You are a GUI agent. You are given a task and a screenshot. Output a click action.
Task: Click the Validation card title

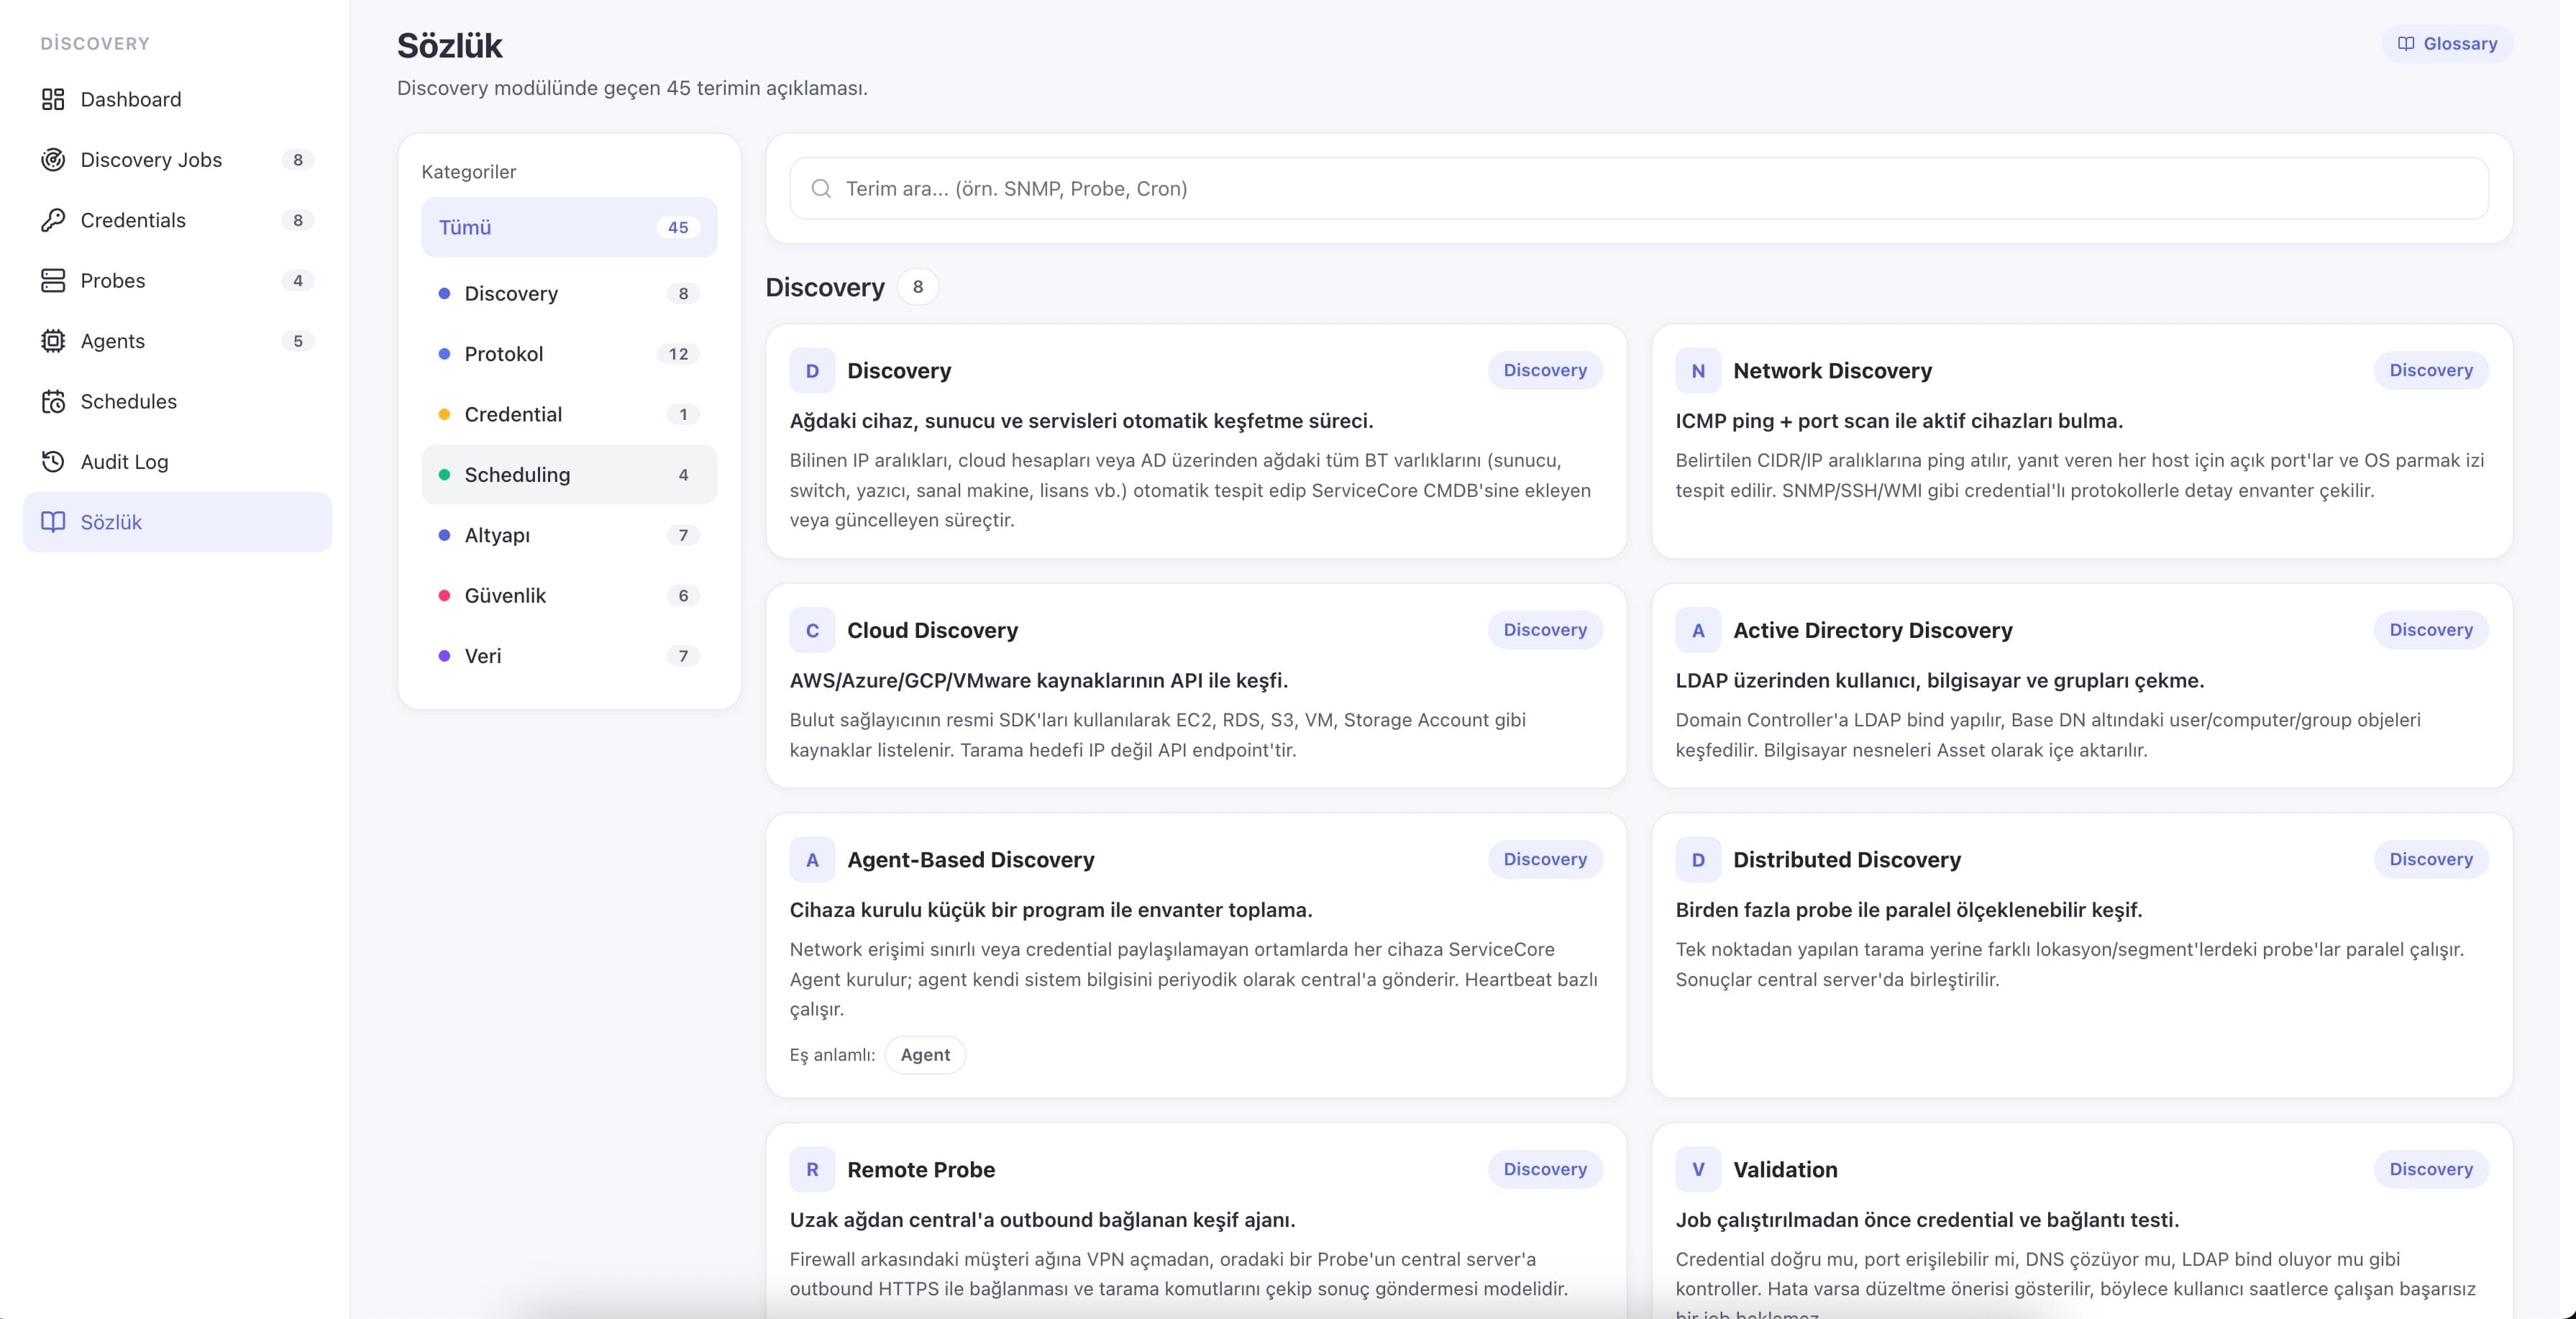tap(1785, 1170)
